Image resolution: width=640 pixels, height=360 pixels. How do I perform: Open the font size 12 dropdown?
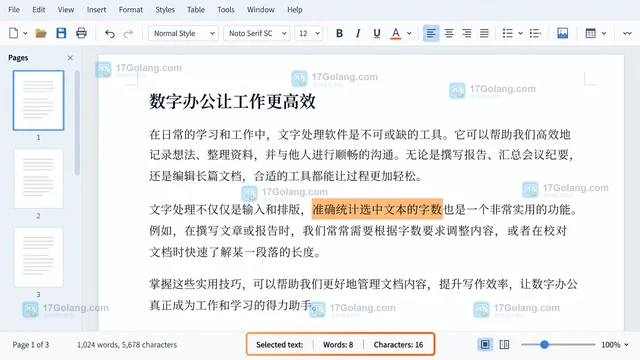309,33
